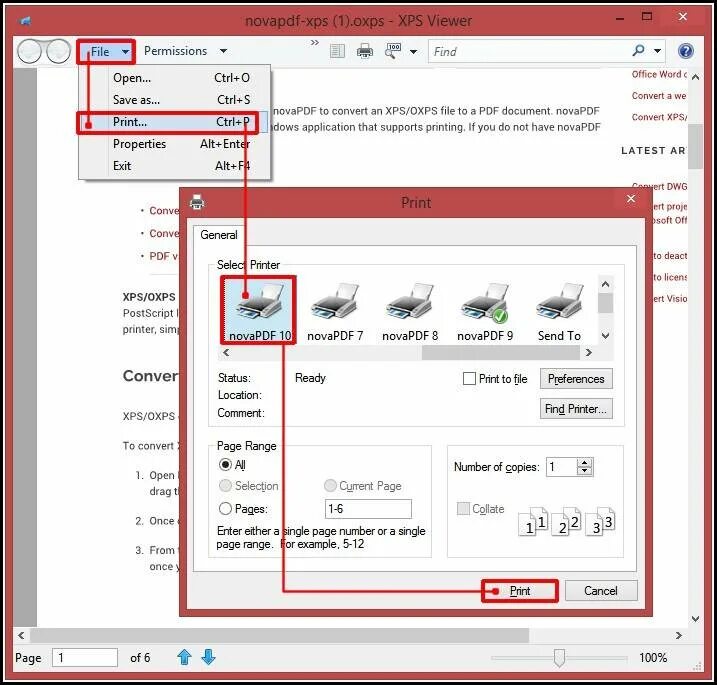Close the Print dialog with X
This screenshot has height=685, width=717.
coord(631,199)
